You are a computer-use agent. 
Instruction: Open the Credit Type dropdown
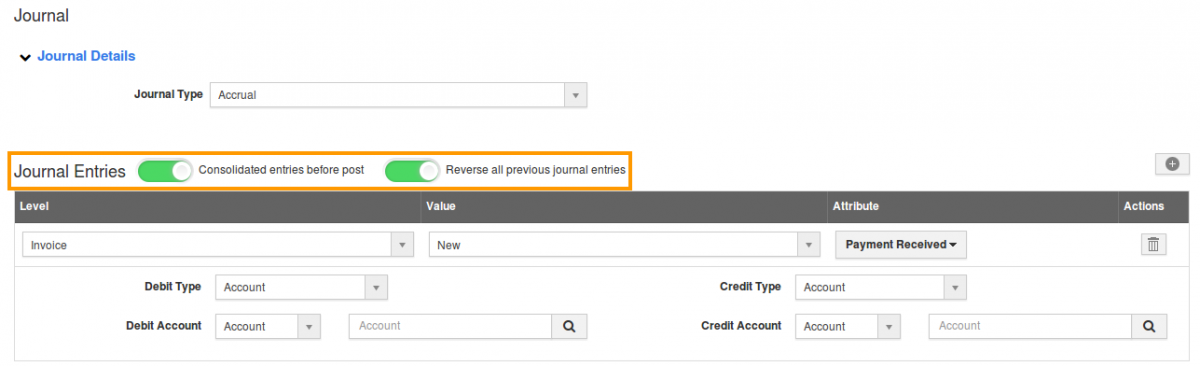click(x=881, y=287)
